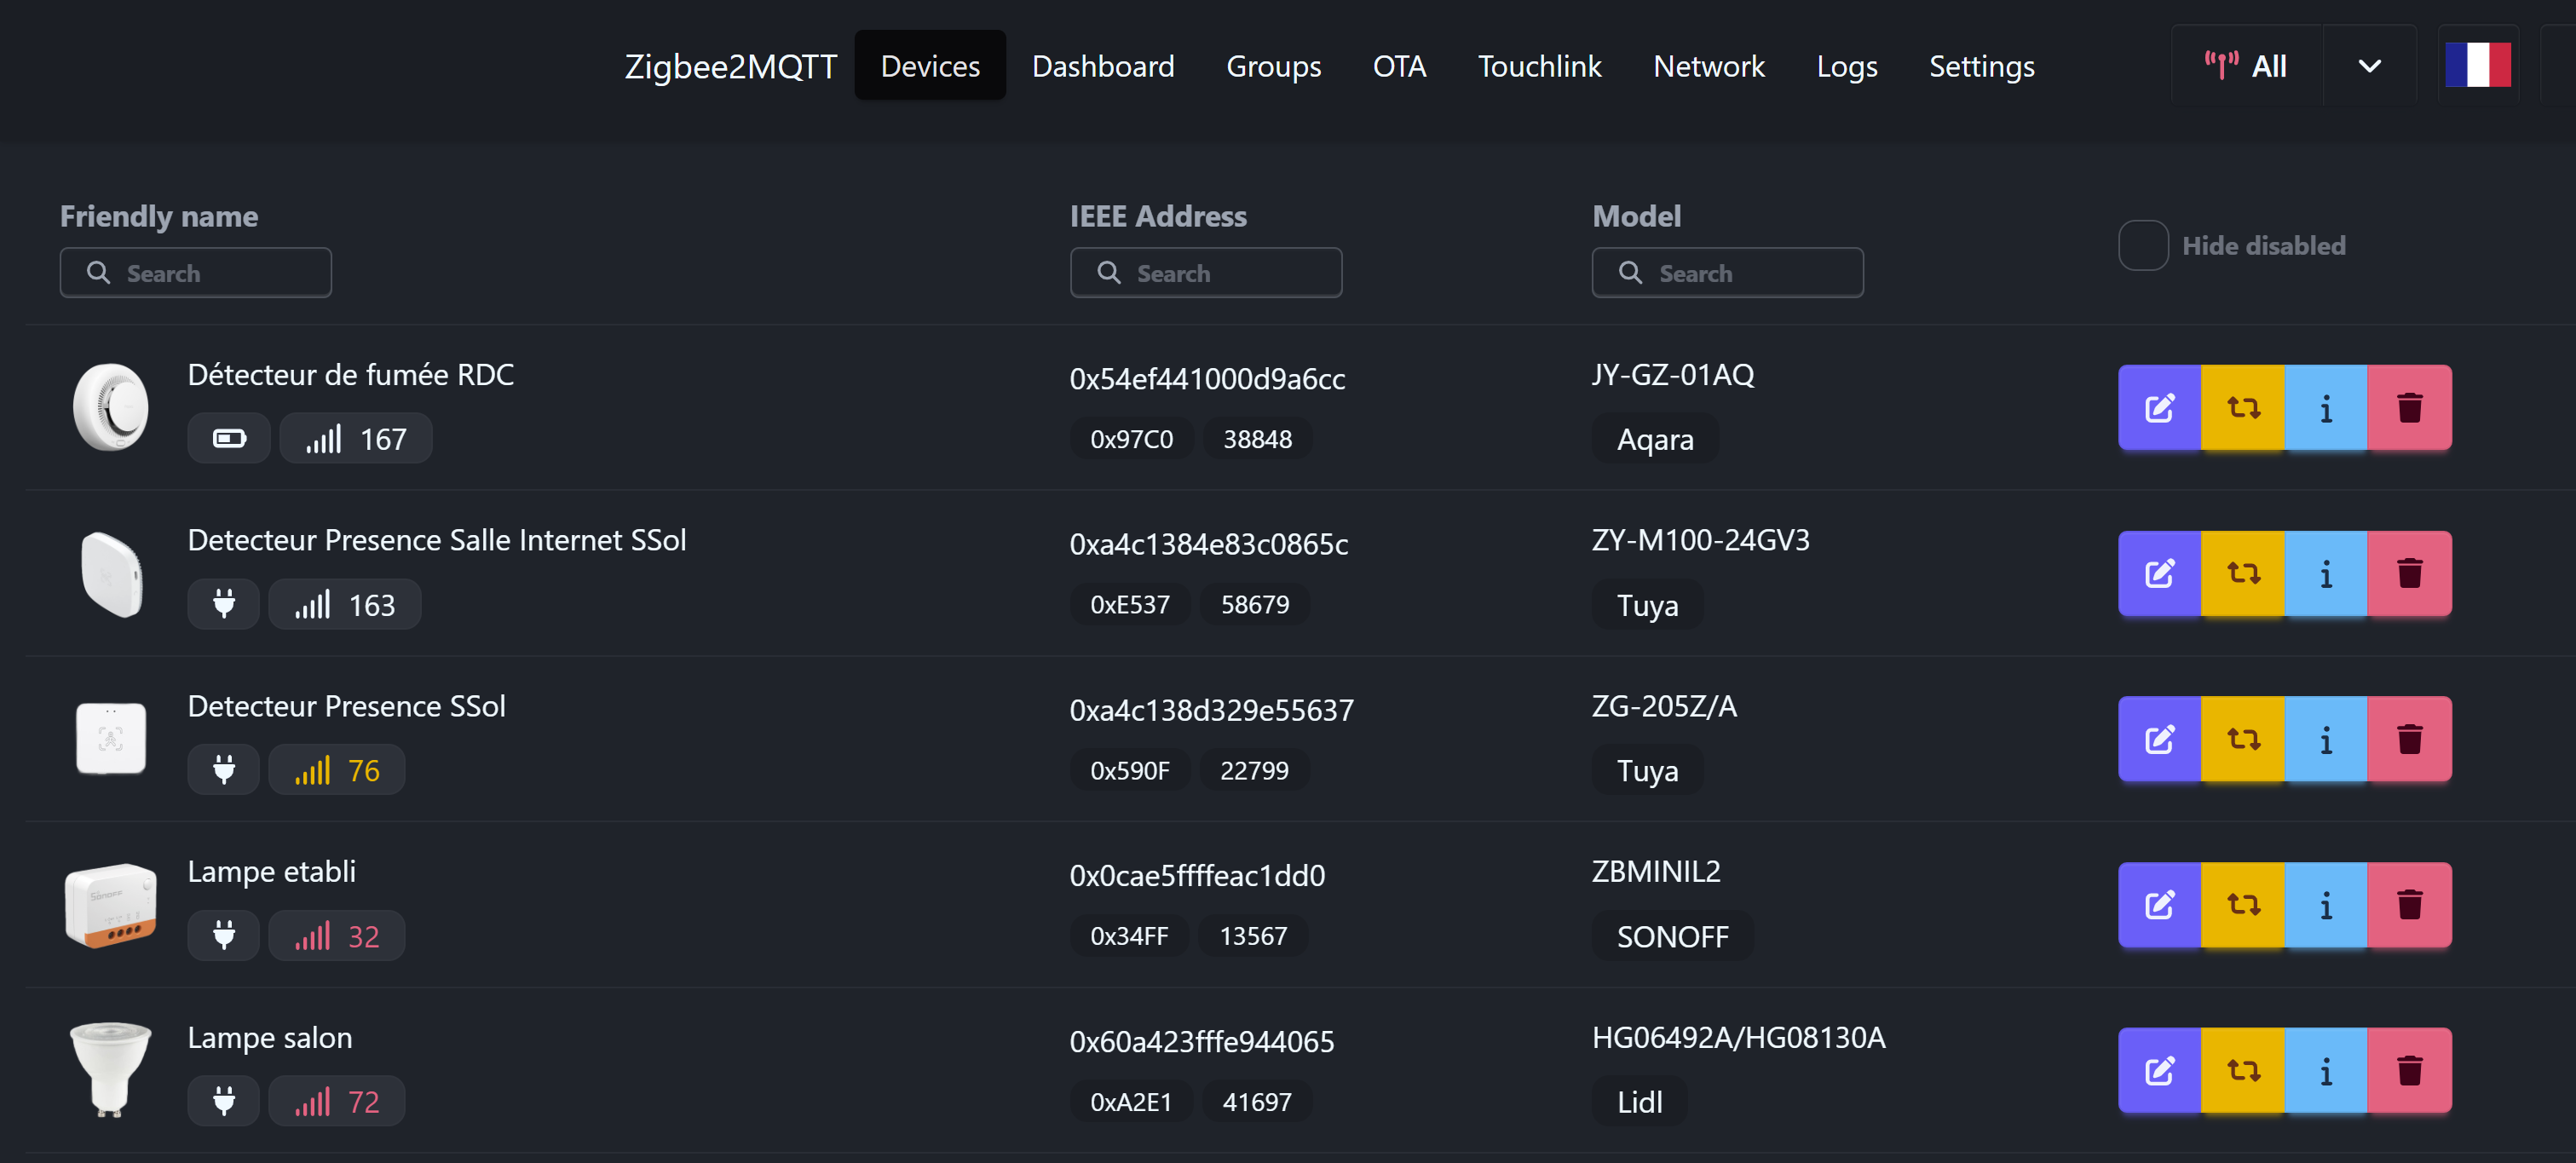Delete Lampe salon device
Viewport: 2576px width, 1163px height.
(2409, 1070)
